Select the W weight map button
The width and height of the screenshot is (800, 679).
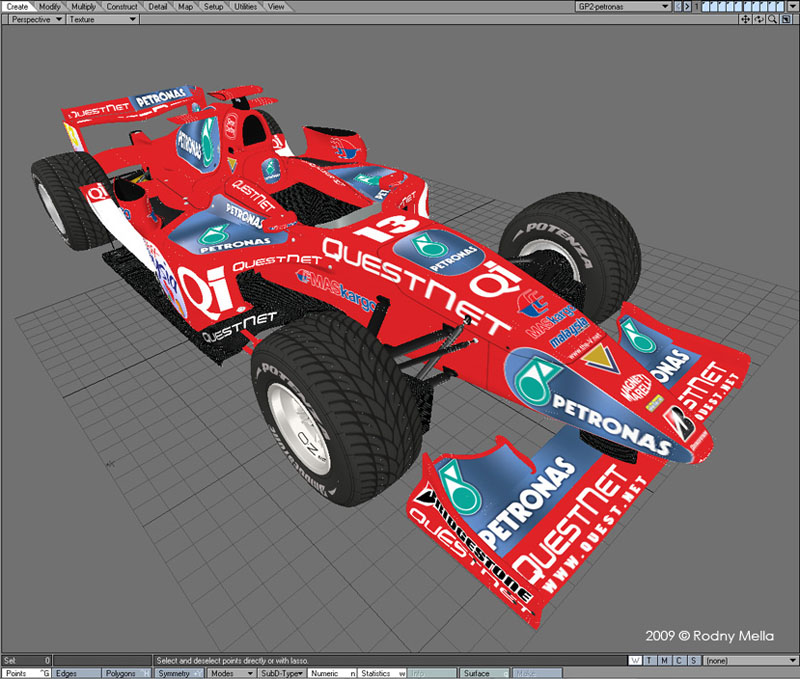coord(636,661)
